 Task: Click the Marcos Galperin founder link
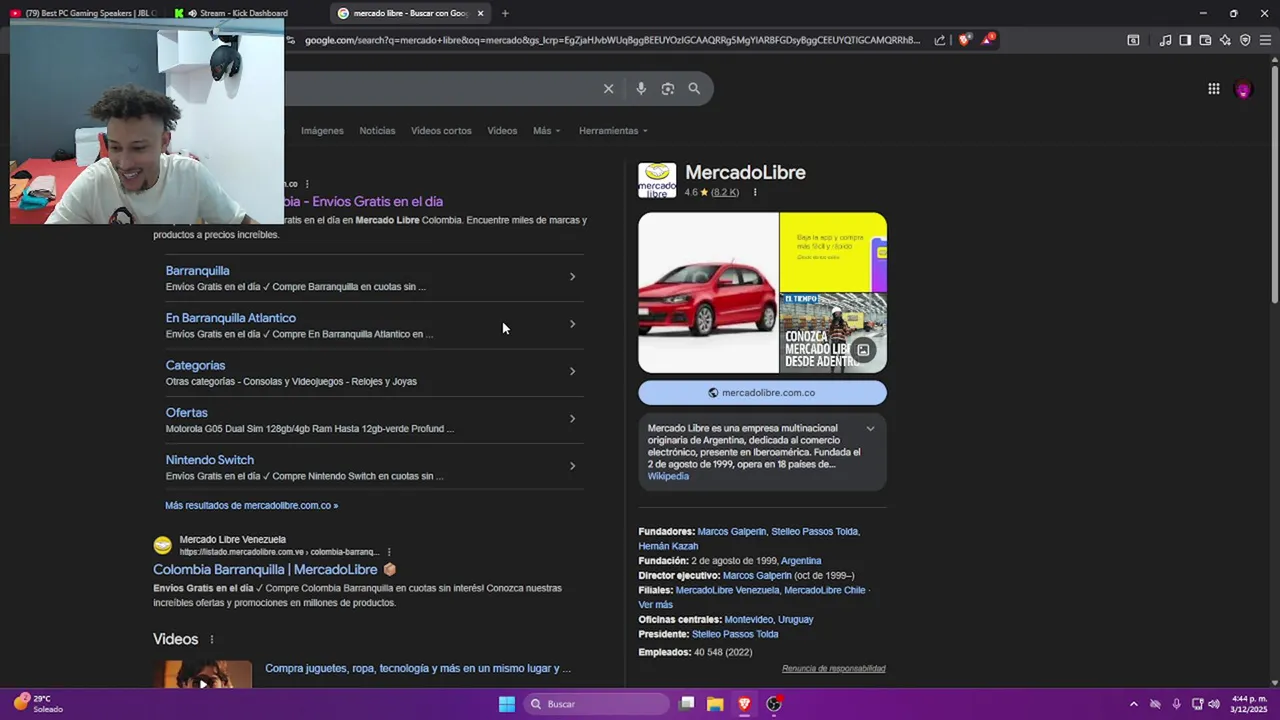coord(730,532)
